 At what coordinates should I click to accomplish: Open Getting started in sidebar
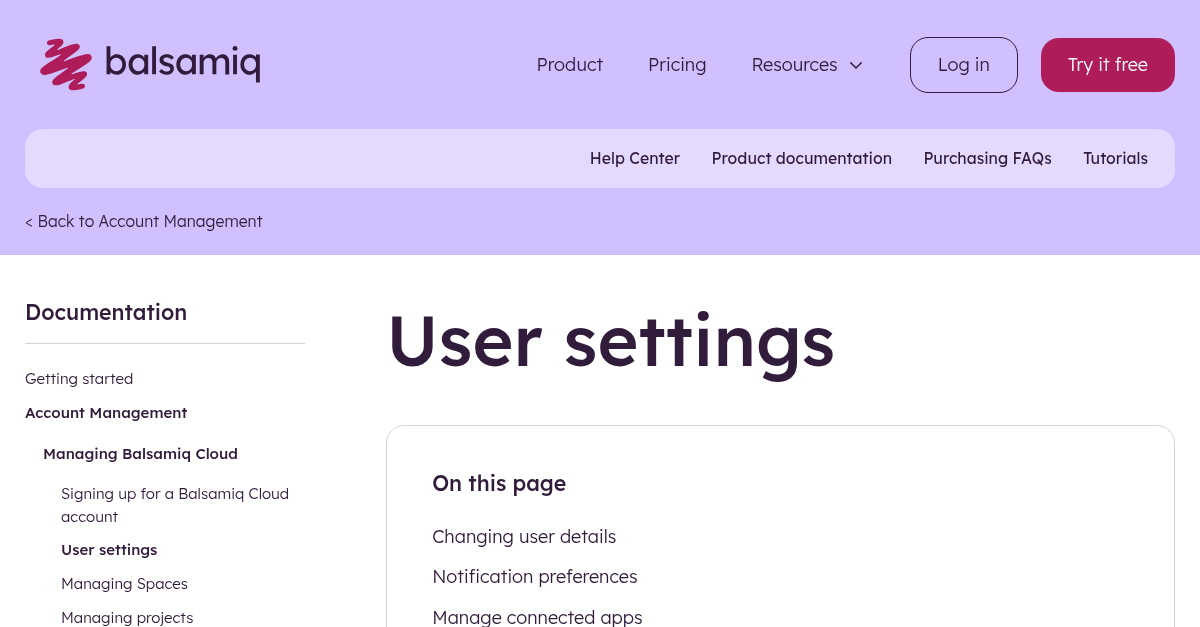tap(79, 379)
